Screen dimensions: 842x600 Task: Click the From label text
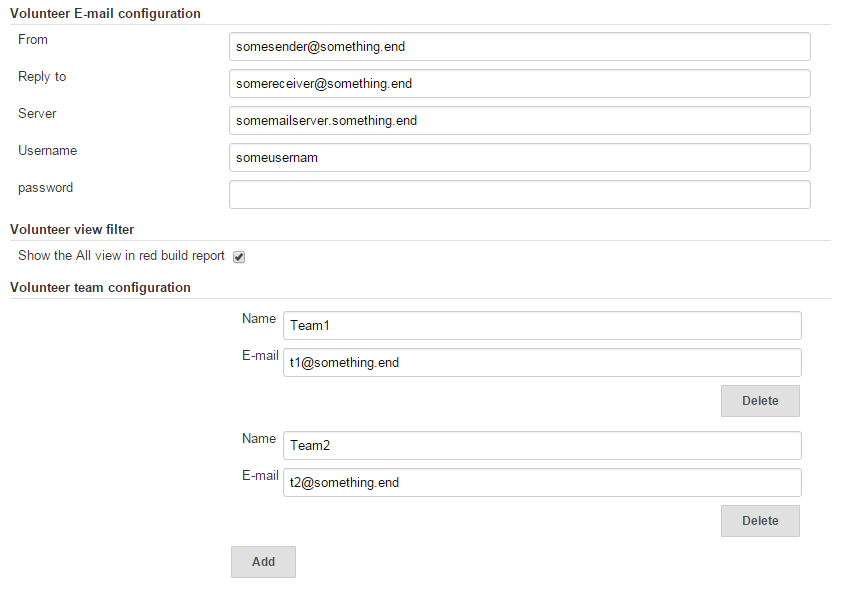tap(33, 40)
